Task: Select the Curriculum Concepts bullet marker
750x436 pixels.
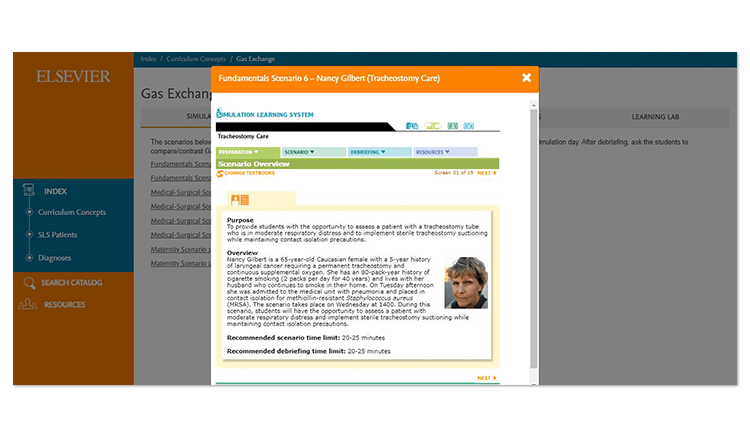Action: 29,212
